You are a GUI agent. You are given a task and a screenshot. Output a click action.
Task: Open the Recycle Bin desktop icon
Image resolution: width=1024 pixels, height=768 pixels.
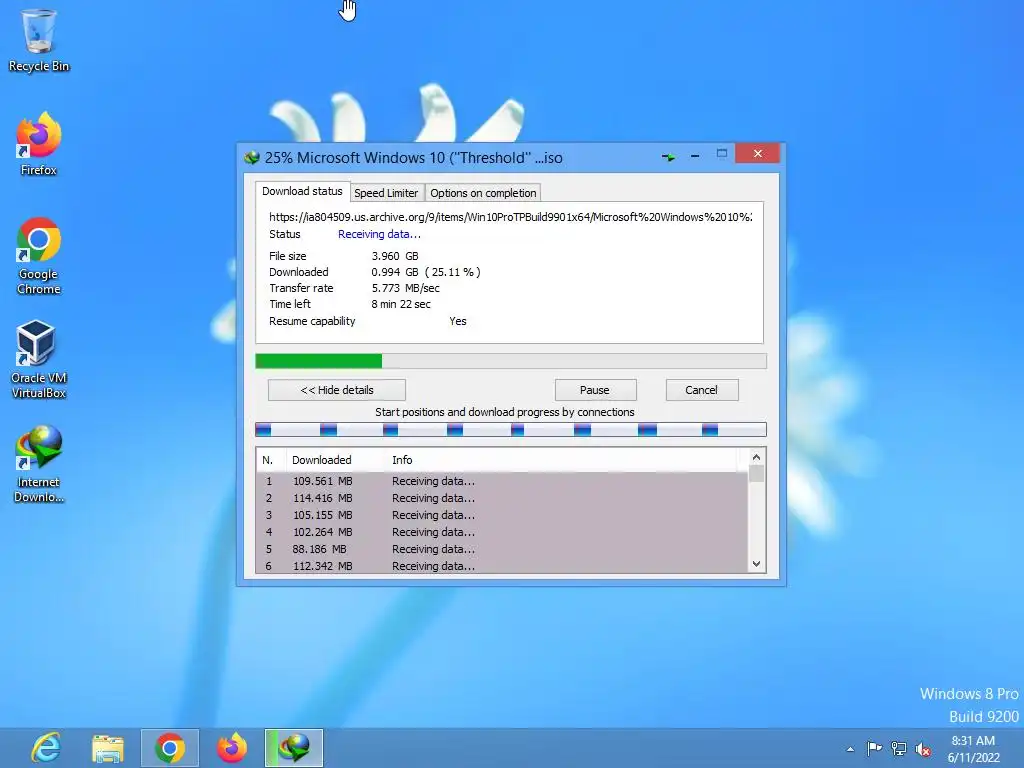pos(39,40)
